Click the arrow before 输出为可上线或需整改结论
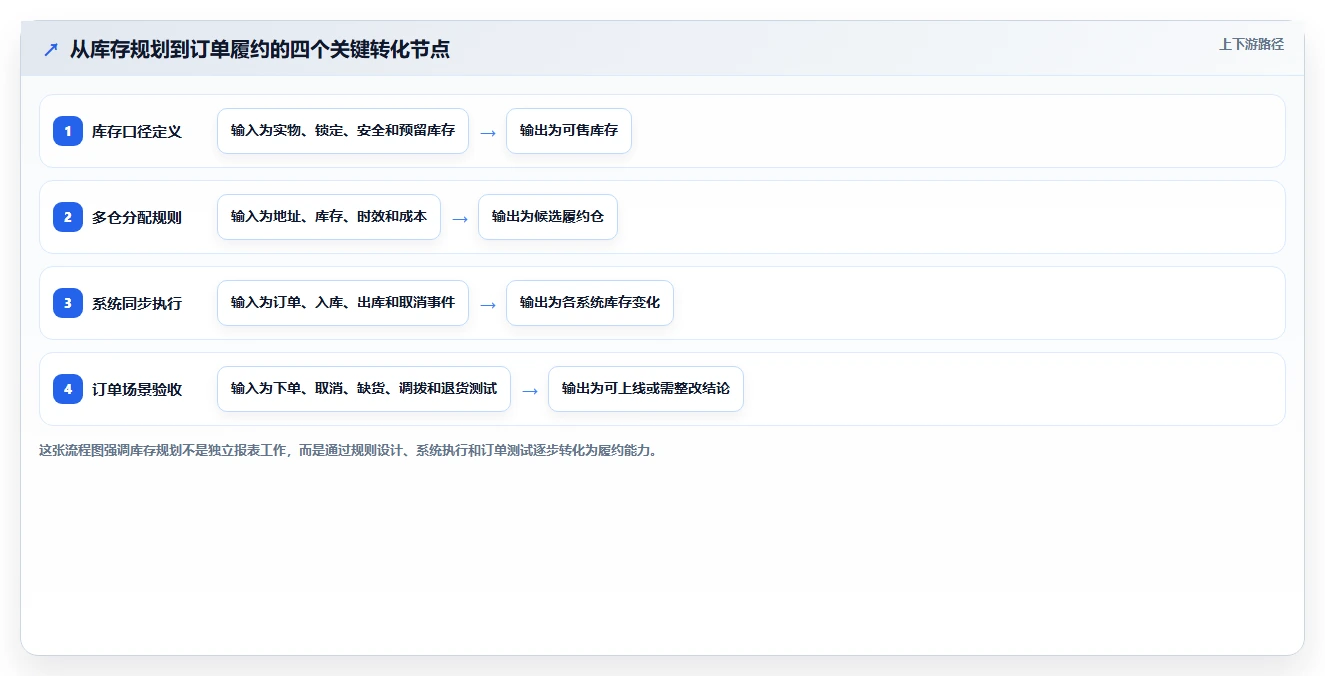 click(x=530, y=390)
